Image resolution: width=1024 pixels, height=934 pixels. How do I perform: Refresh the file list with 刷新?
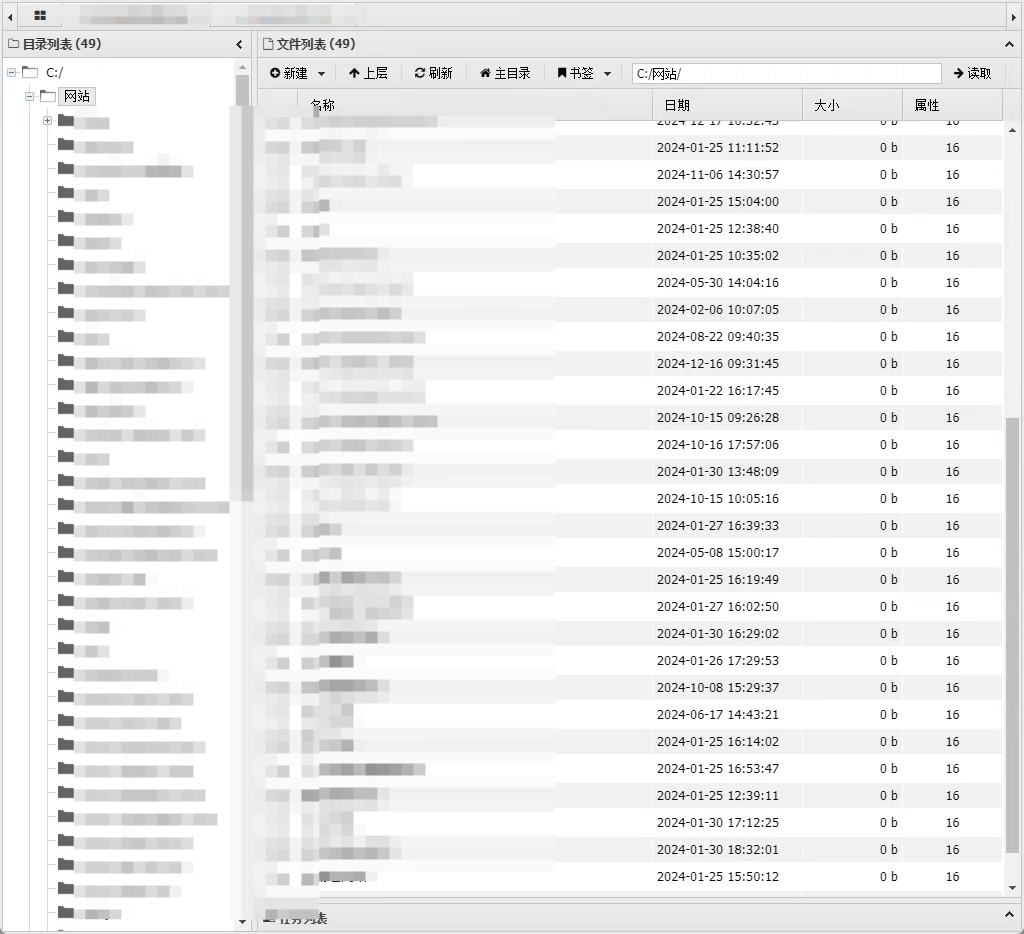[433, 73]
